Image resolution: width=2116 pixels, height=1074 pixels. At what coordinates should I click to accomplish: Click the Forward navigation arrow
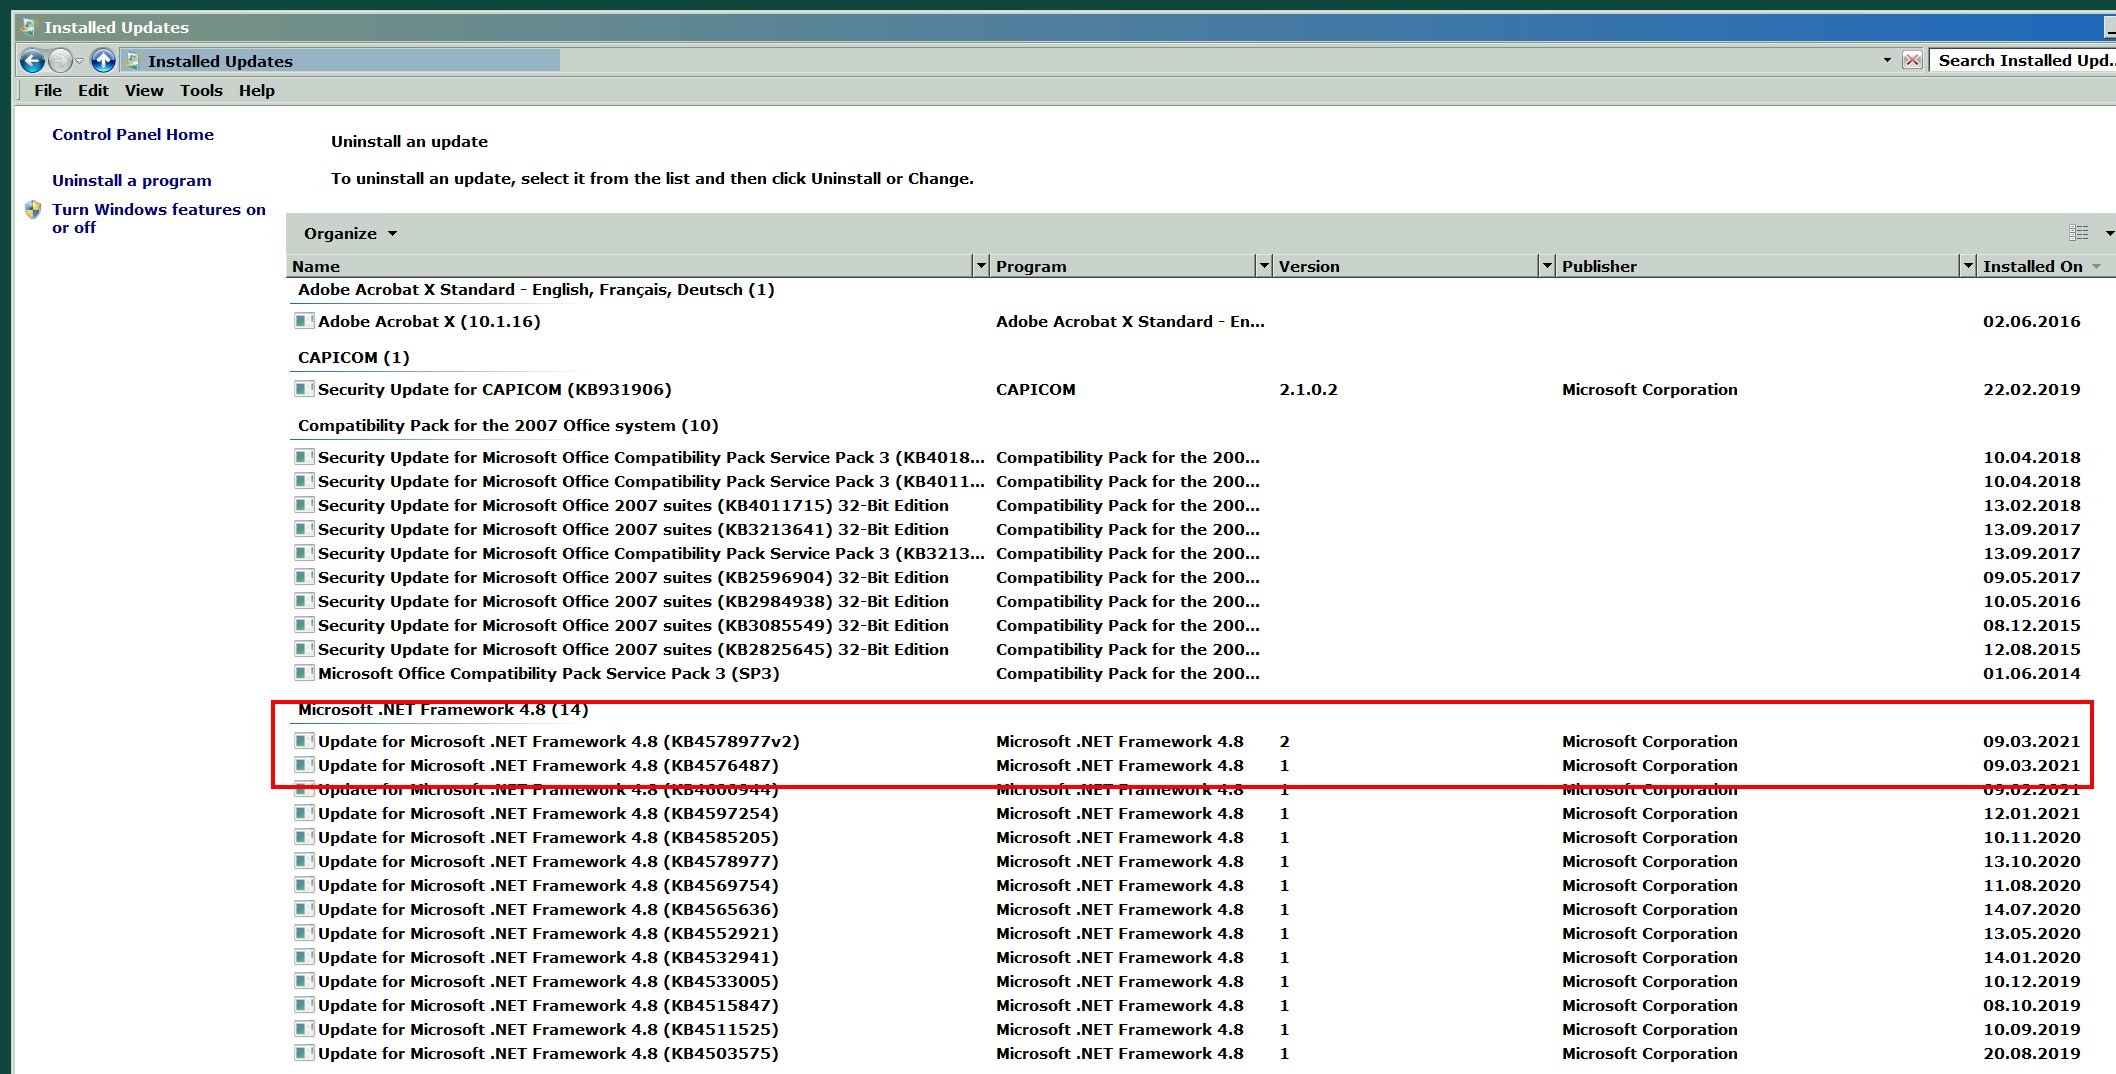60,61
